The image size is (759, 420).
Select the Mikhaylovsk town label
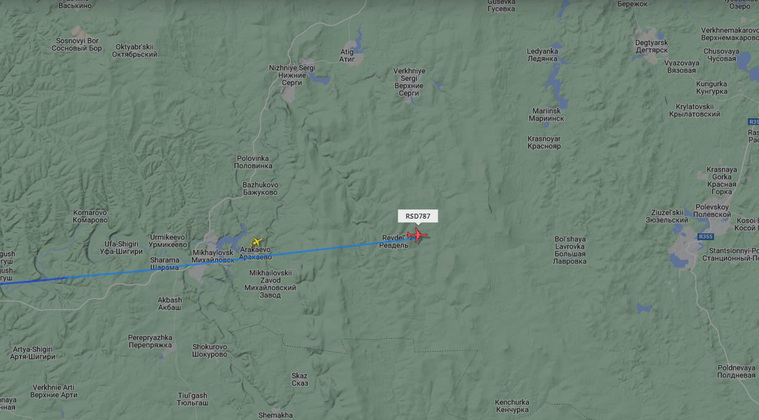(x=213, y=256)
